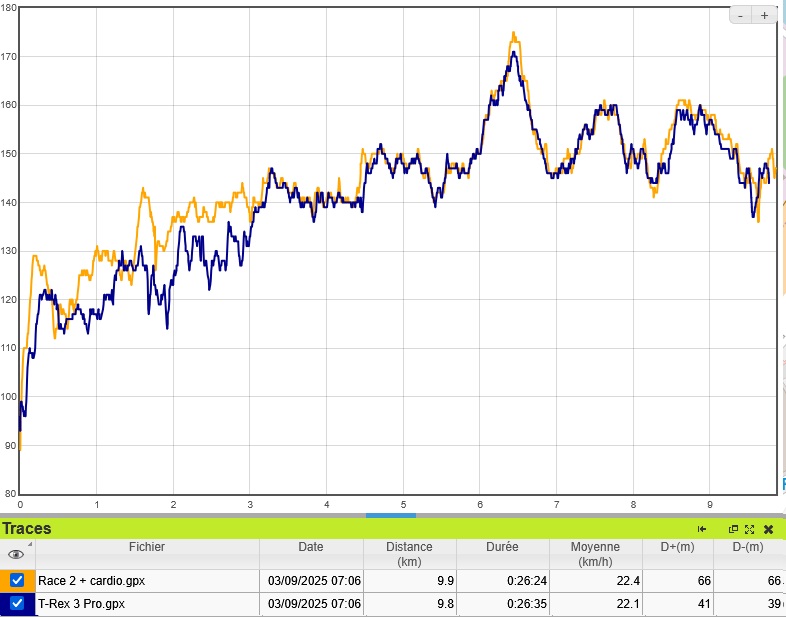This screenshot has height=617, width=786.
Task: Click the blue splitter handle above Traces
Action: point(390,515)
